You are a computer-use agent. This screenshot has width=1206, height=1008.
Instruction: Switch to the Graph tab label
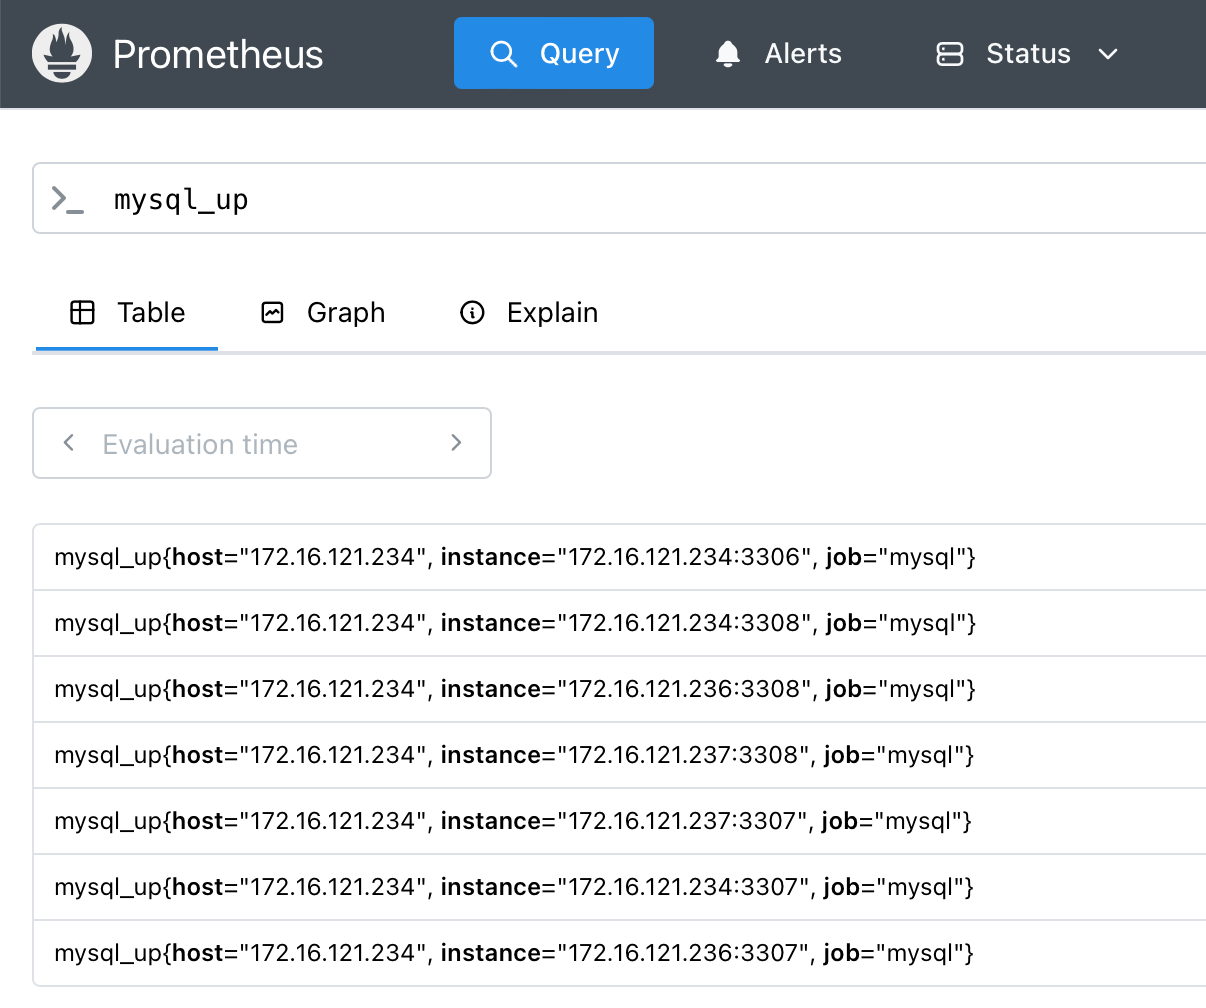[x=345, y=313]
